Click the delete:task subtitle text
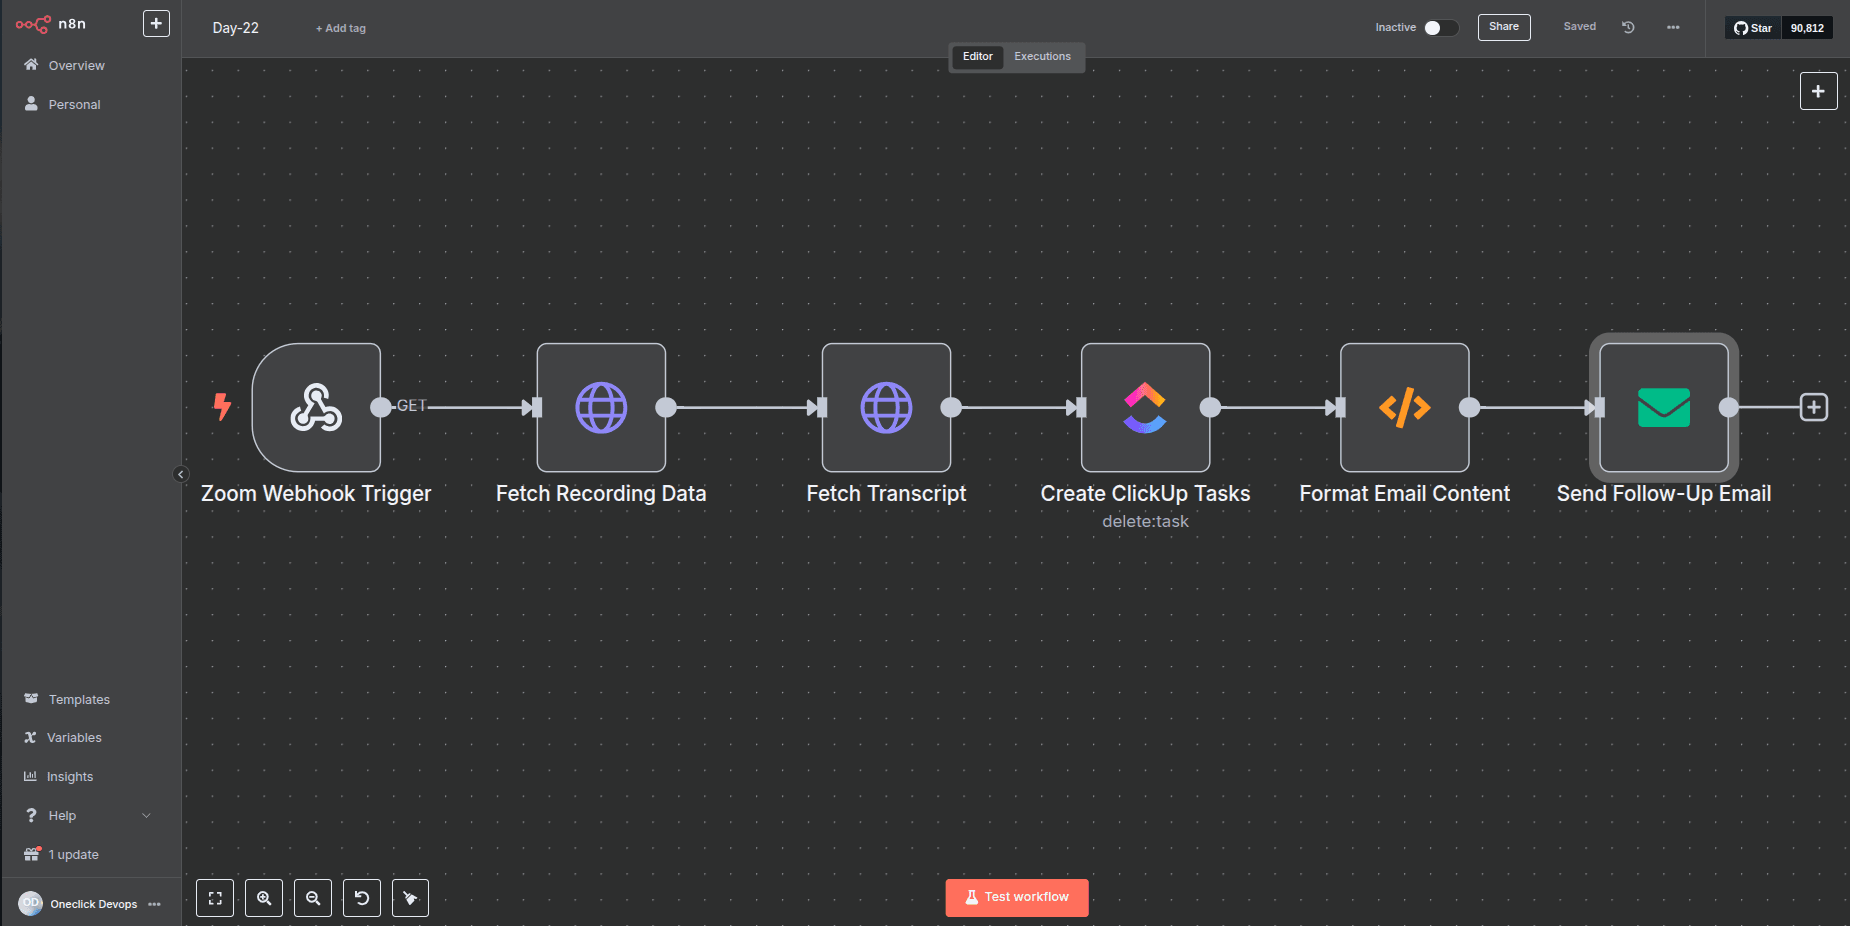The image size is (1850, 926). [1145, 521]
